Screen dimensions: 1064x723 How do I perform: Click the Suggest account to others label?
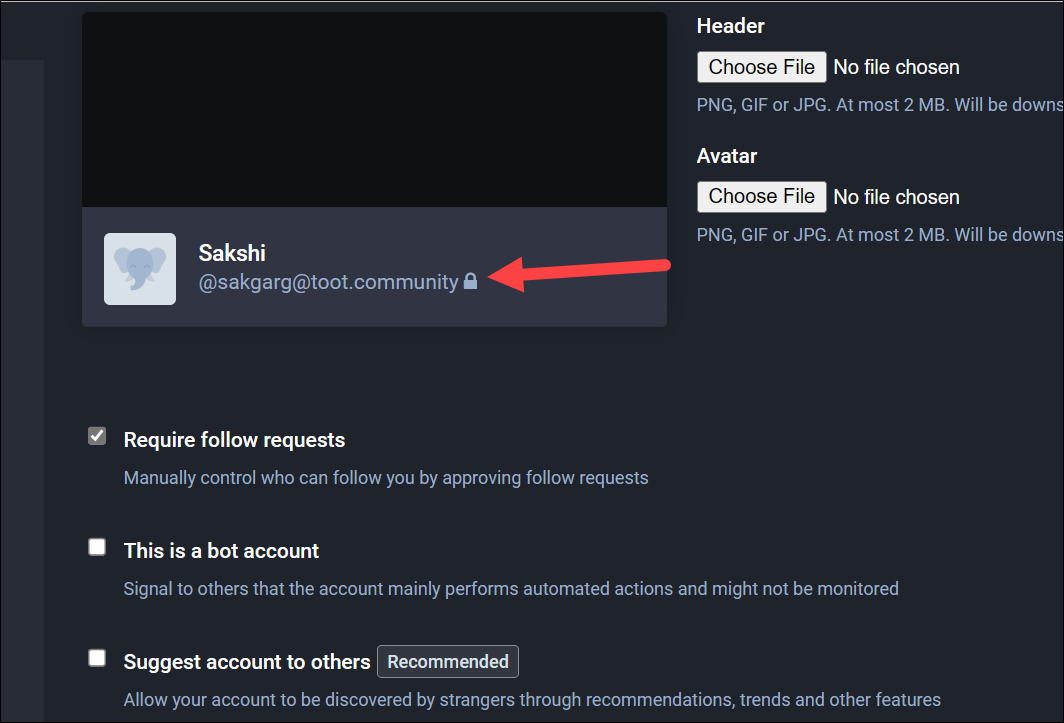point(247,662)
